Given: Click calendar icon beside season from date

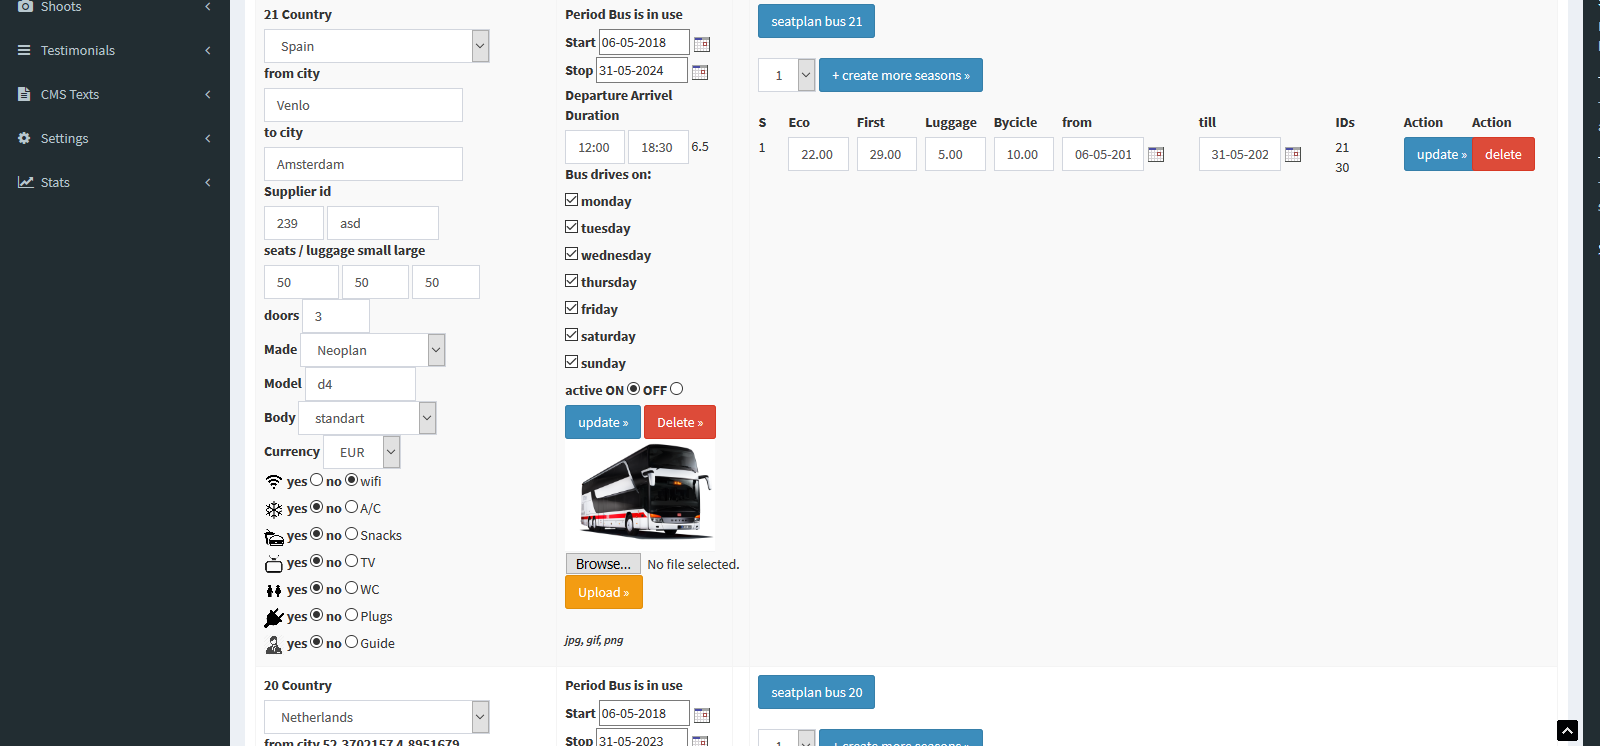Looking at the screenshot, I should pyautogui.click(x=1156, y=155).
